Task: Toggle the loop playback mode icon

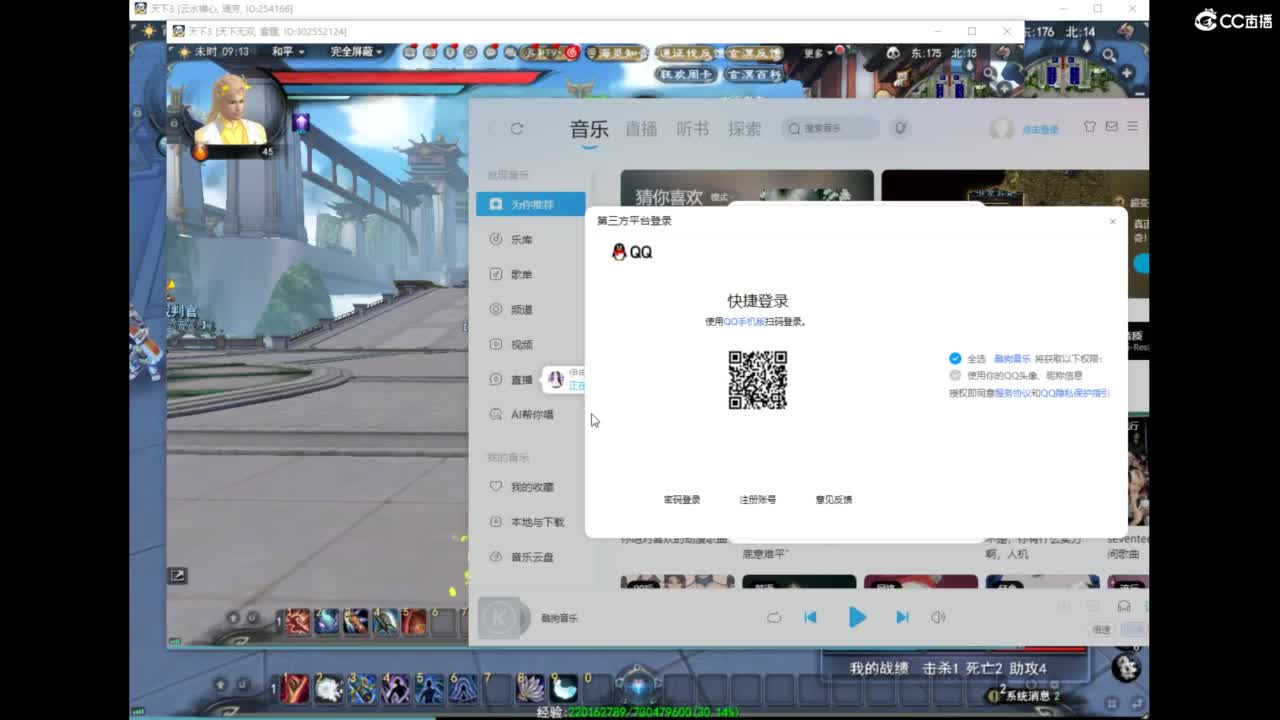Action: [774, 617]
